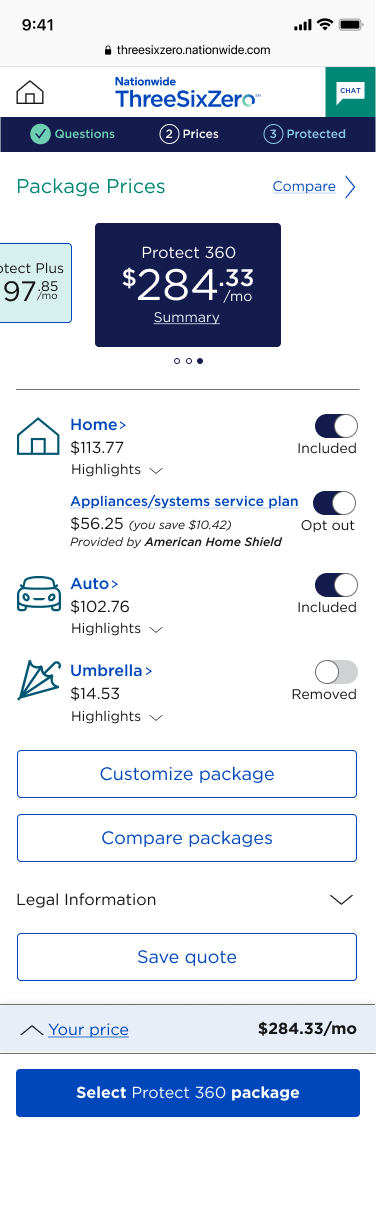
Task: Expand Highlights under Auto
Action: coord(117,629)
